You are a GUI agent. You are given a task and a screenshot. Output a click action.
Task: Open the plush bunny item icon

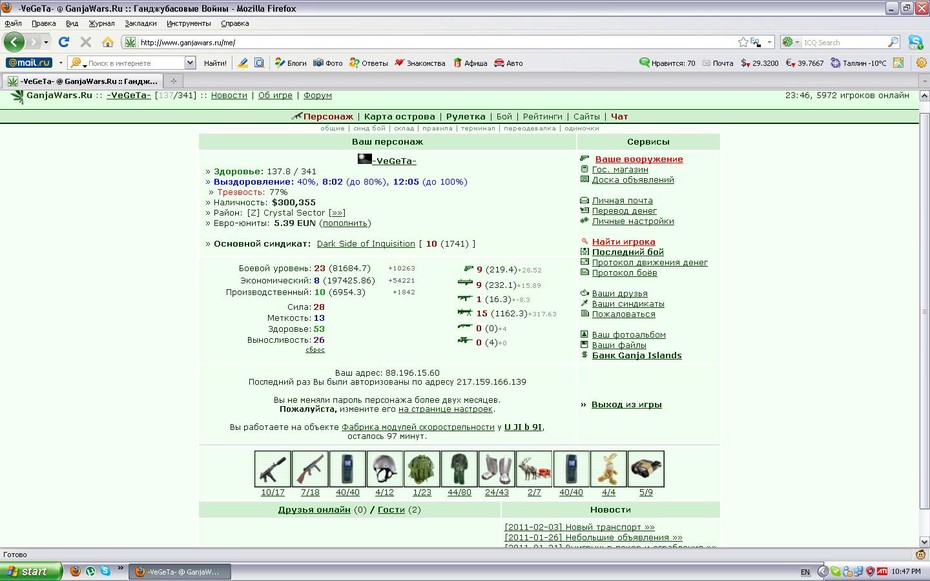(609, 469)
